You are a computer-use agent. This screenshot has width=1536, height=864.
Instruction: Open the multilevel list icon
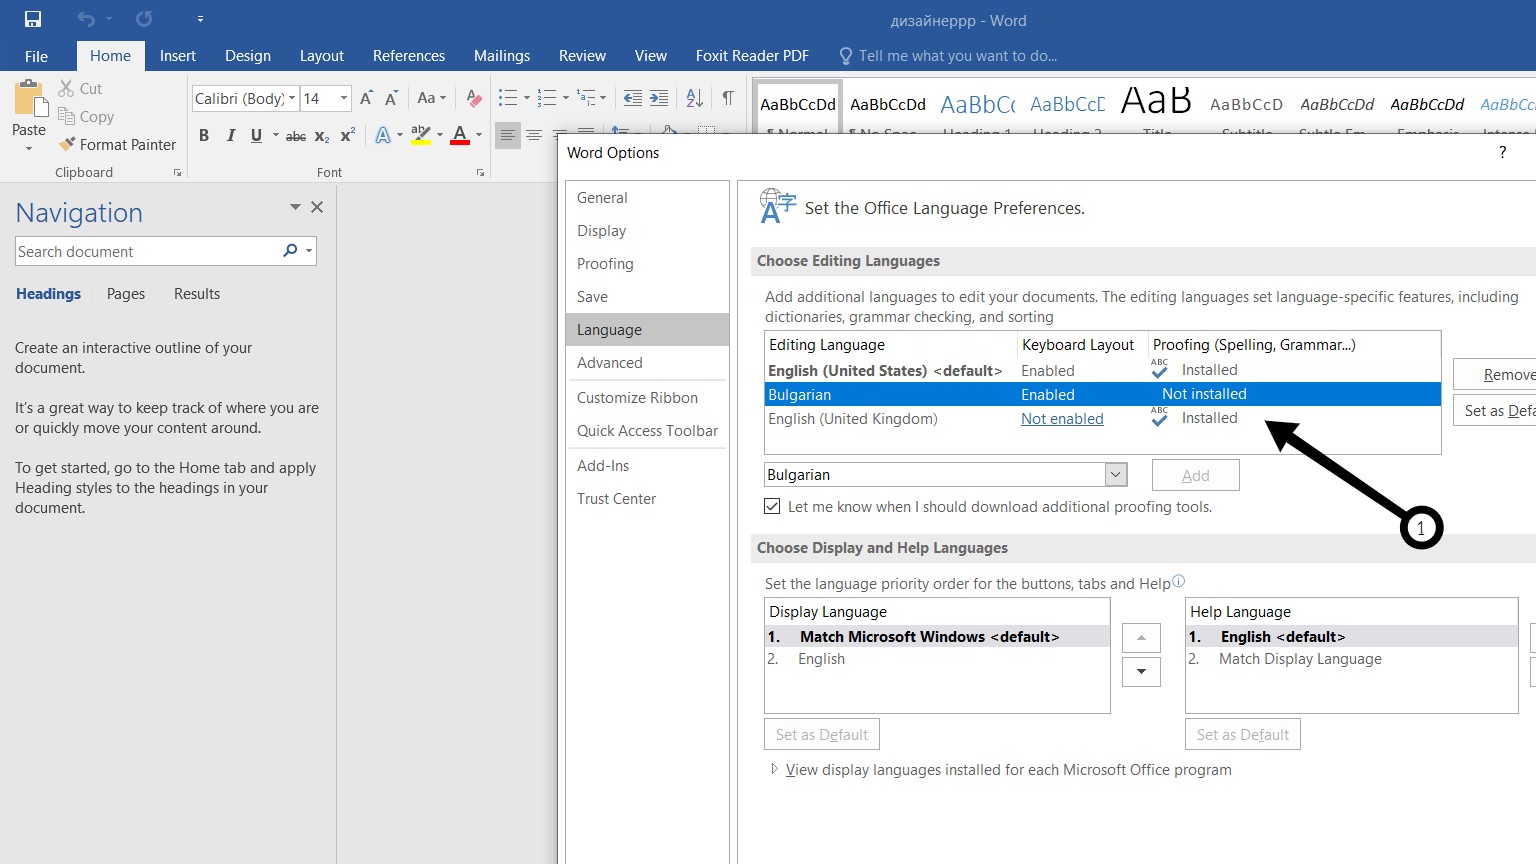pyautogui.click(x=586, y=98)
